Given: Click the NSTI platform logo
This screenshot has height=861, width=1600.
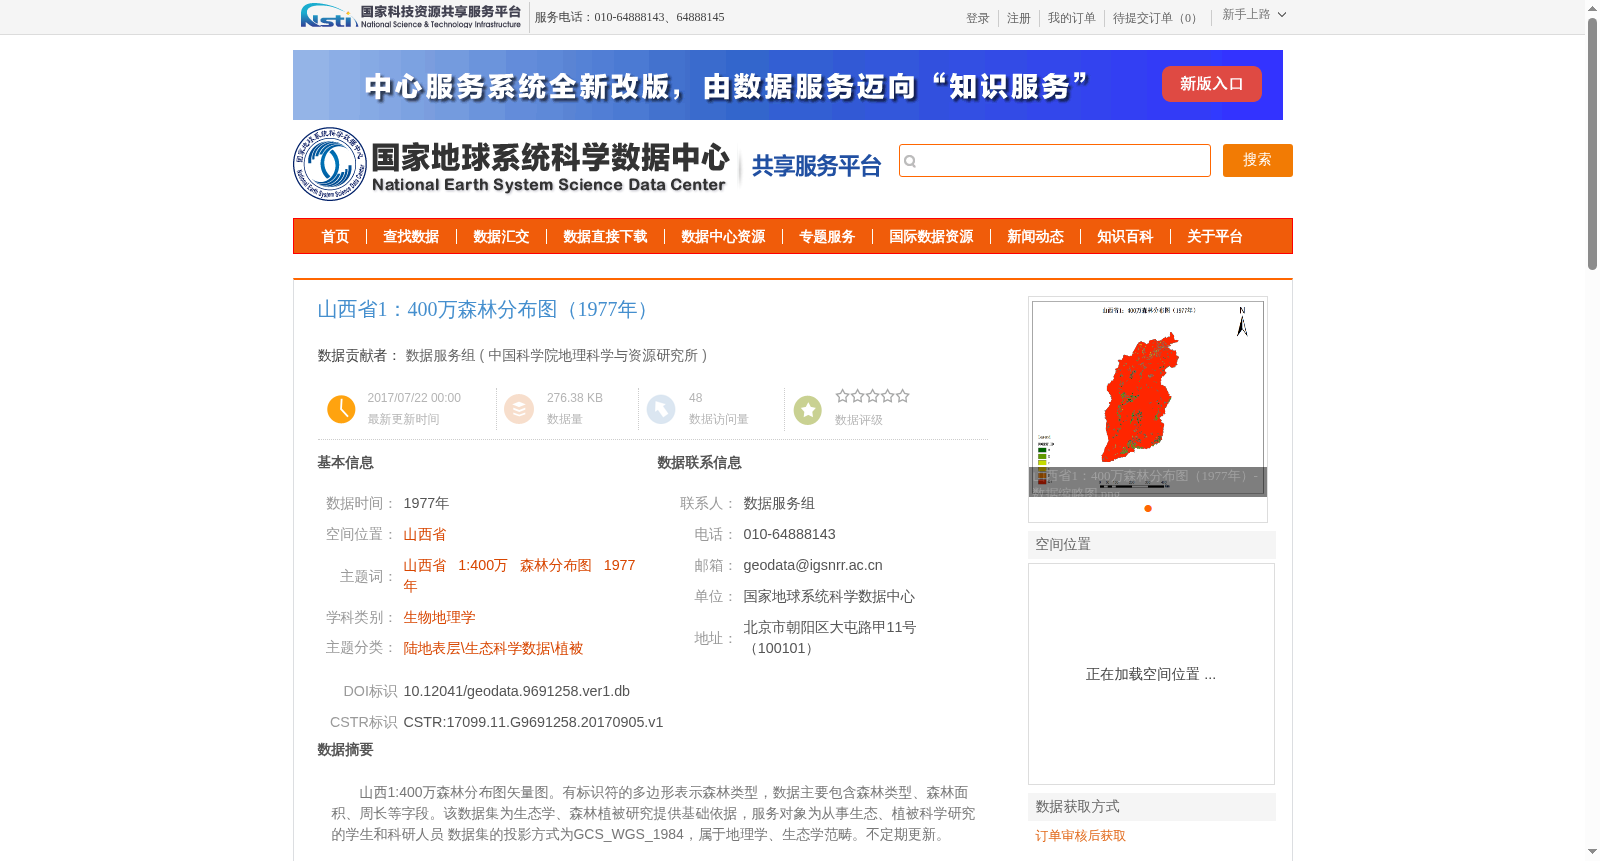Looking at the screenshot, I should click(411, 16).
